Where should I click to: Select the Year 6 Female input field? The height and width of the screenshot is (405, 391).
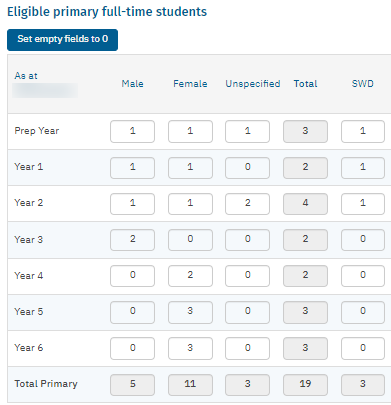[190, 348]
